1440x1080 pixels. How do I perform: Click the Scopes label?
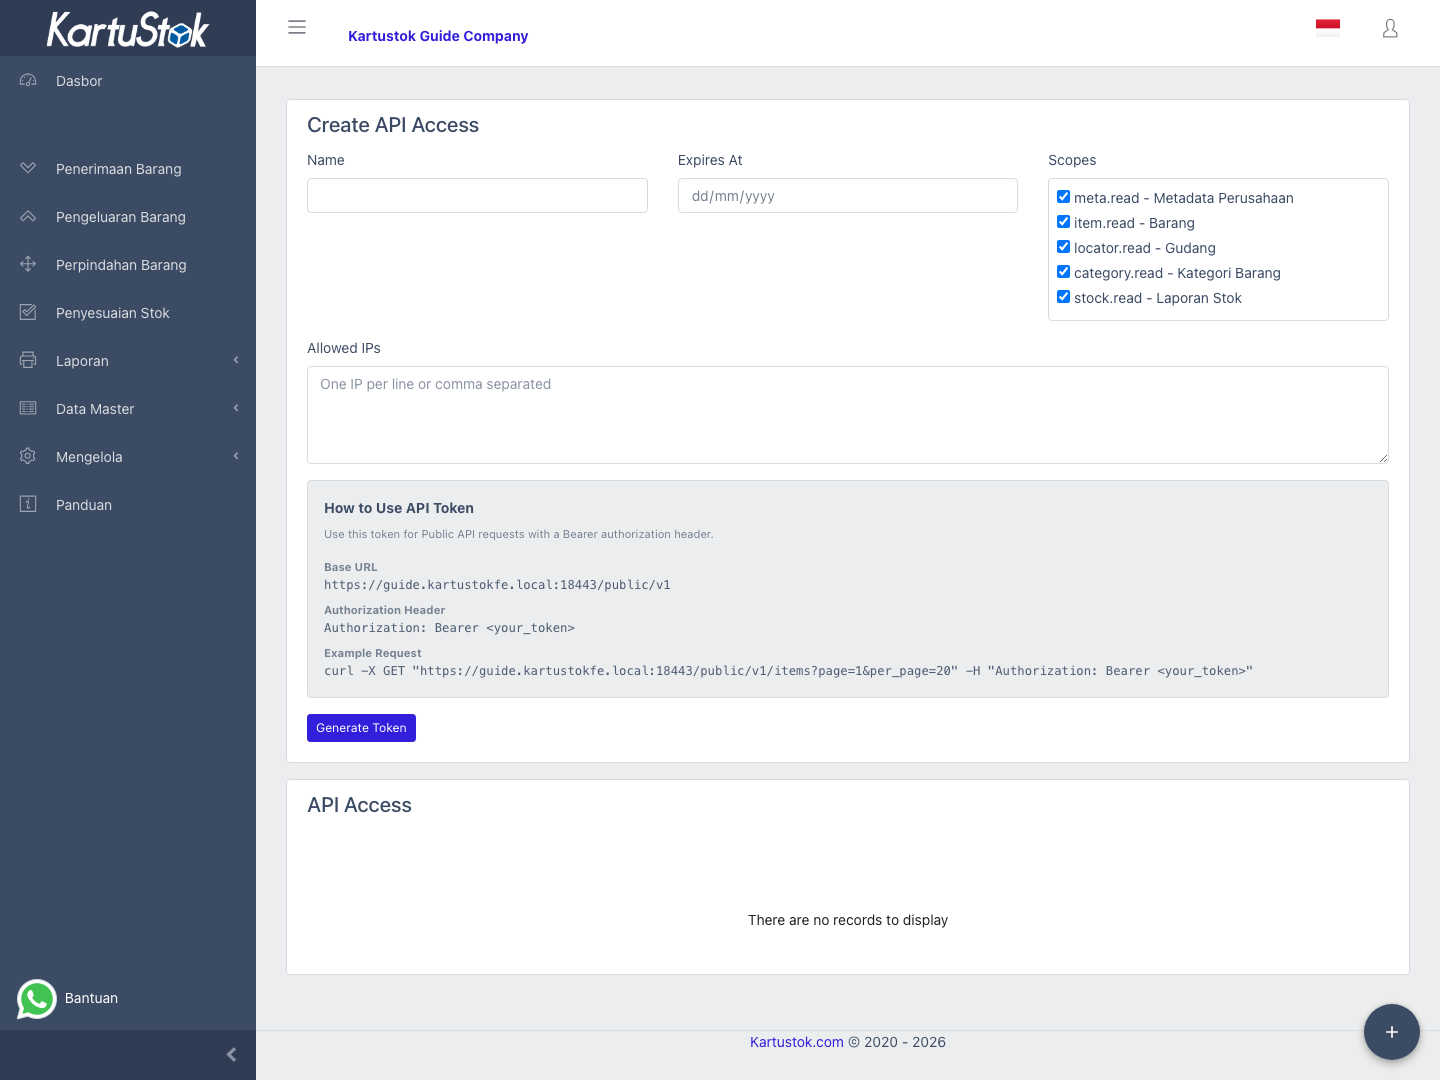pyautogui.click(x=1072, y=160)
